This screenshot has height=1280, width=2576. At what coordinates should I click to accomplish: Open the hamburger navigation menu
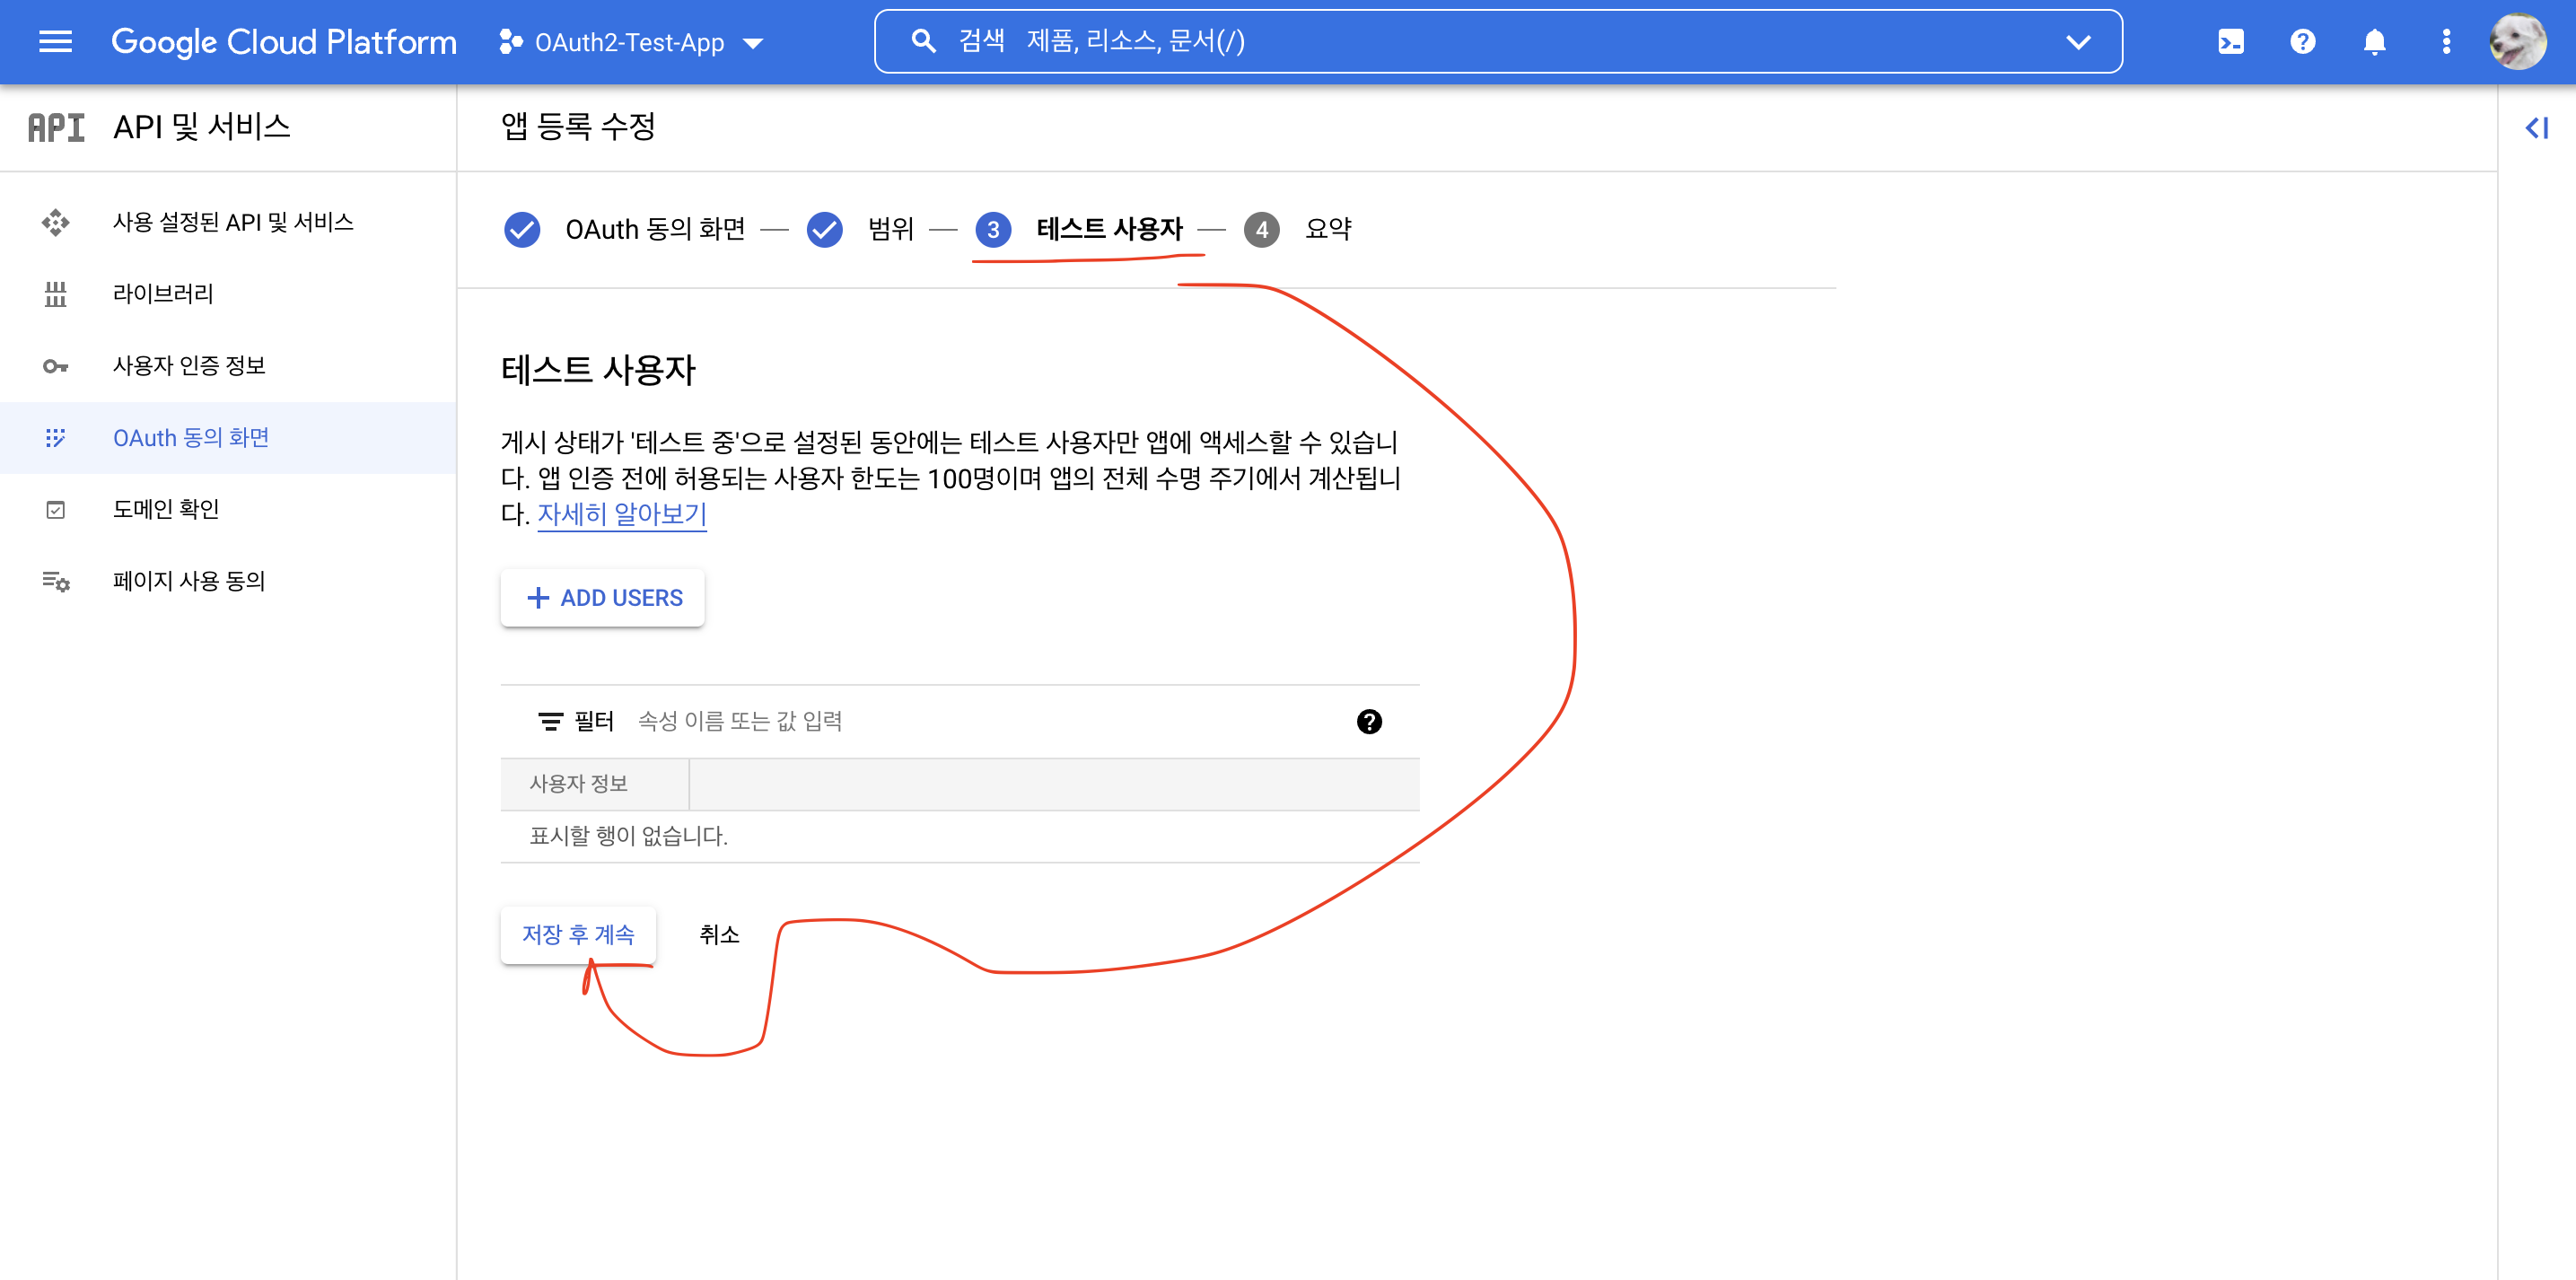55,41
